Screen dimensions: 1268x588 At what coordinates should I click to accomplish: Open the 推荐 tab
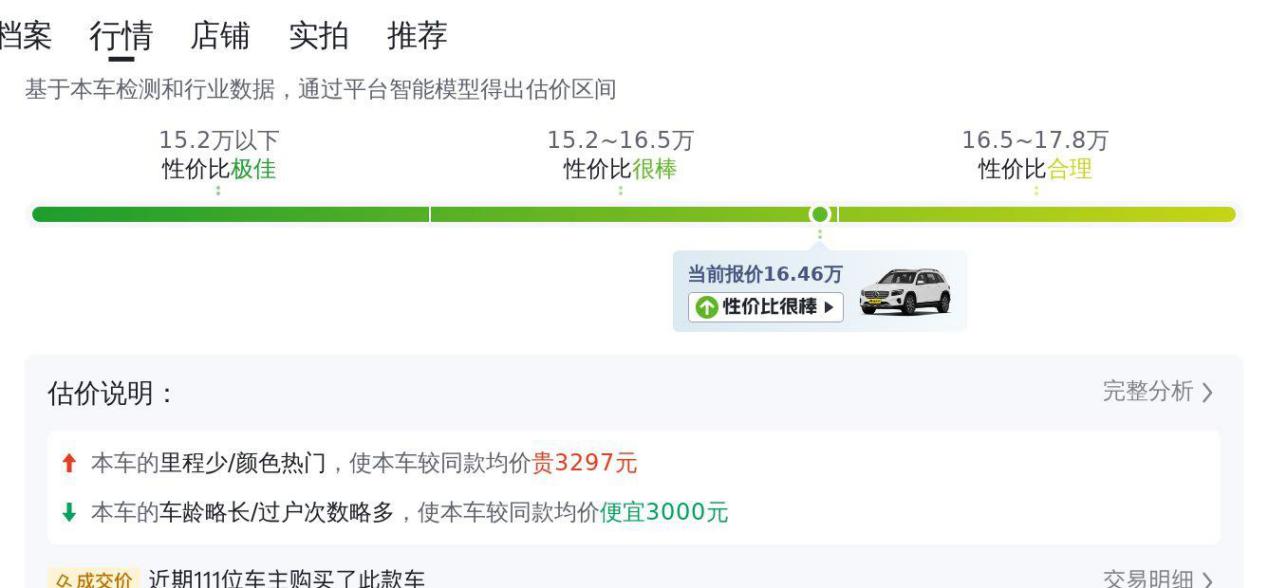pyautogui.click(x=417, y=36)
